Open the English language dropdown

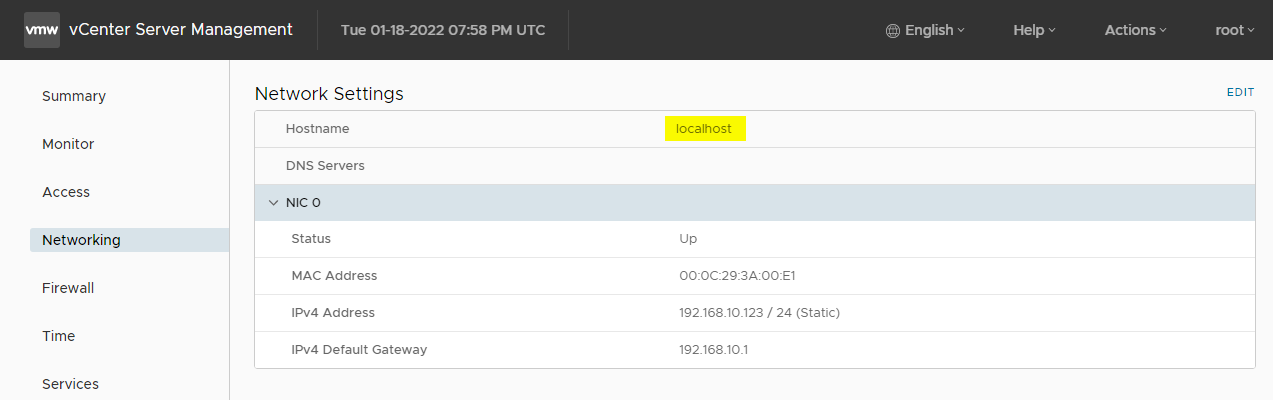click(926, 30)
